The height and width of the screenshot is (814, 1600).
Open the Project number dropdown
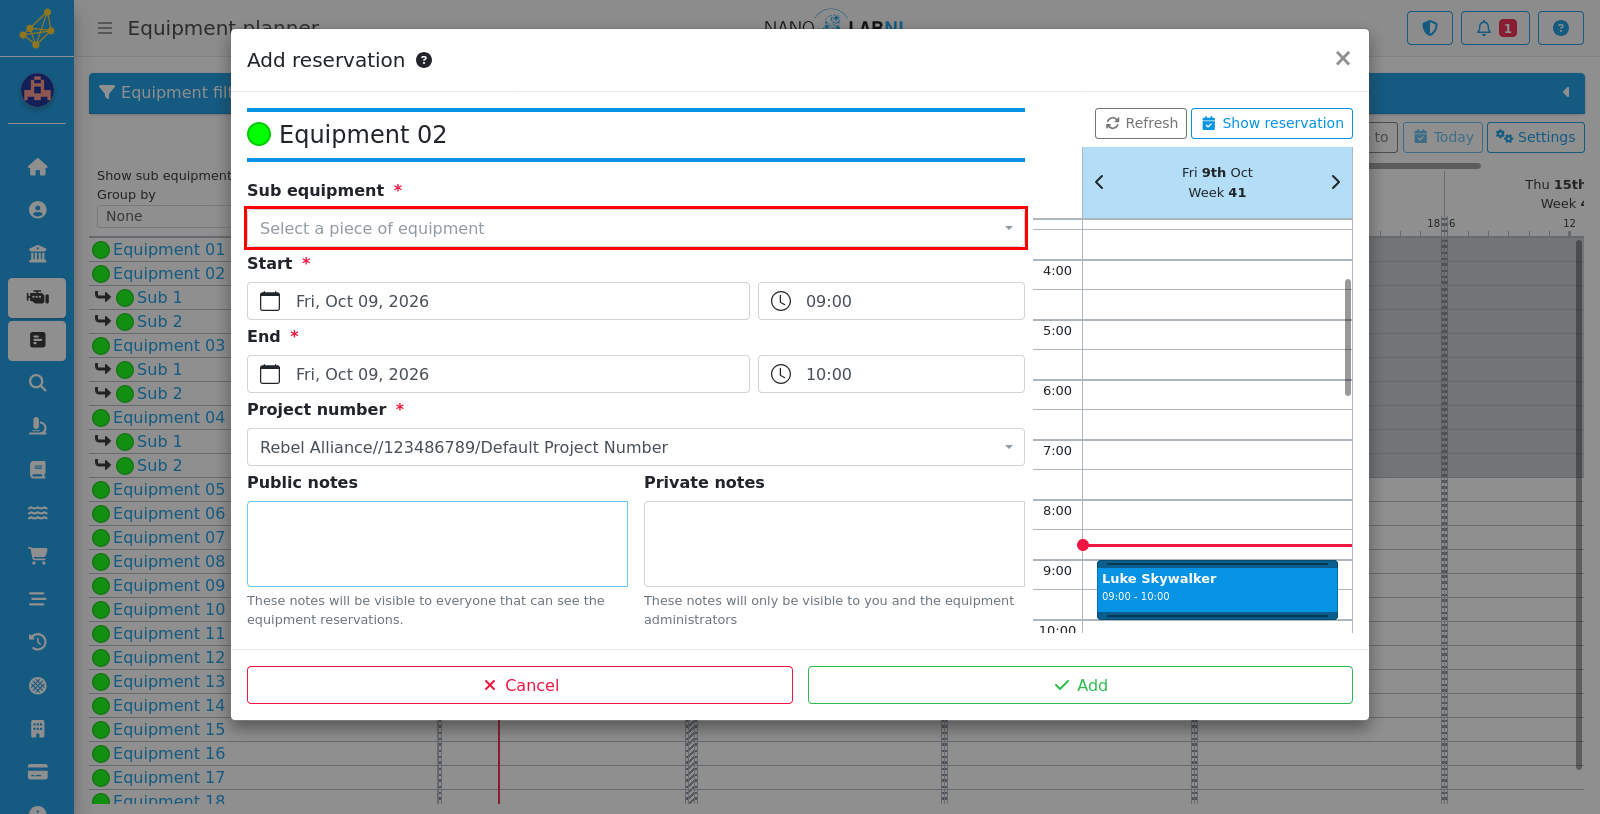point(636,447)
